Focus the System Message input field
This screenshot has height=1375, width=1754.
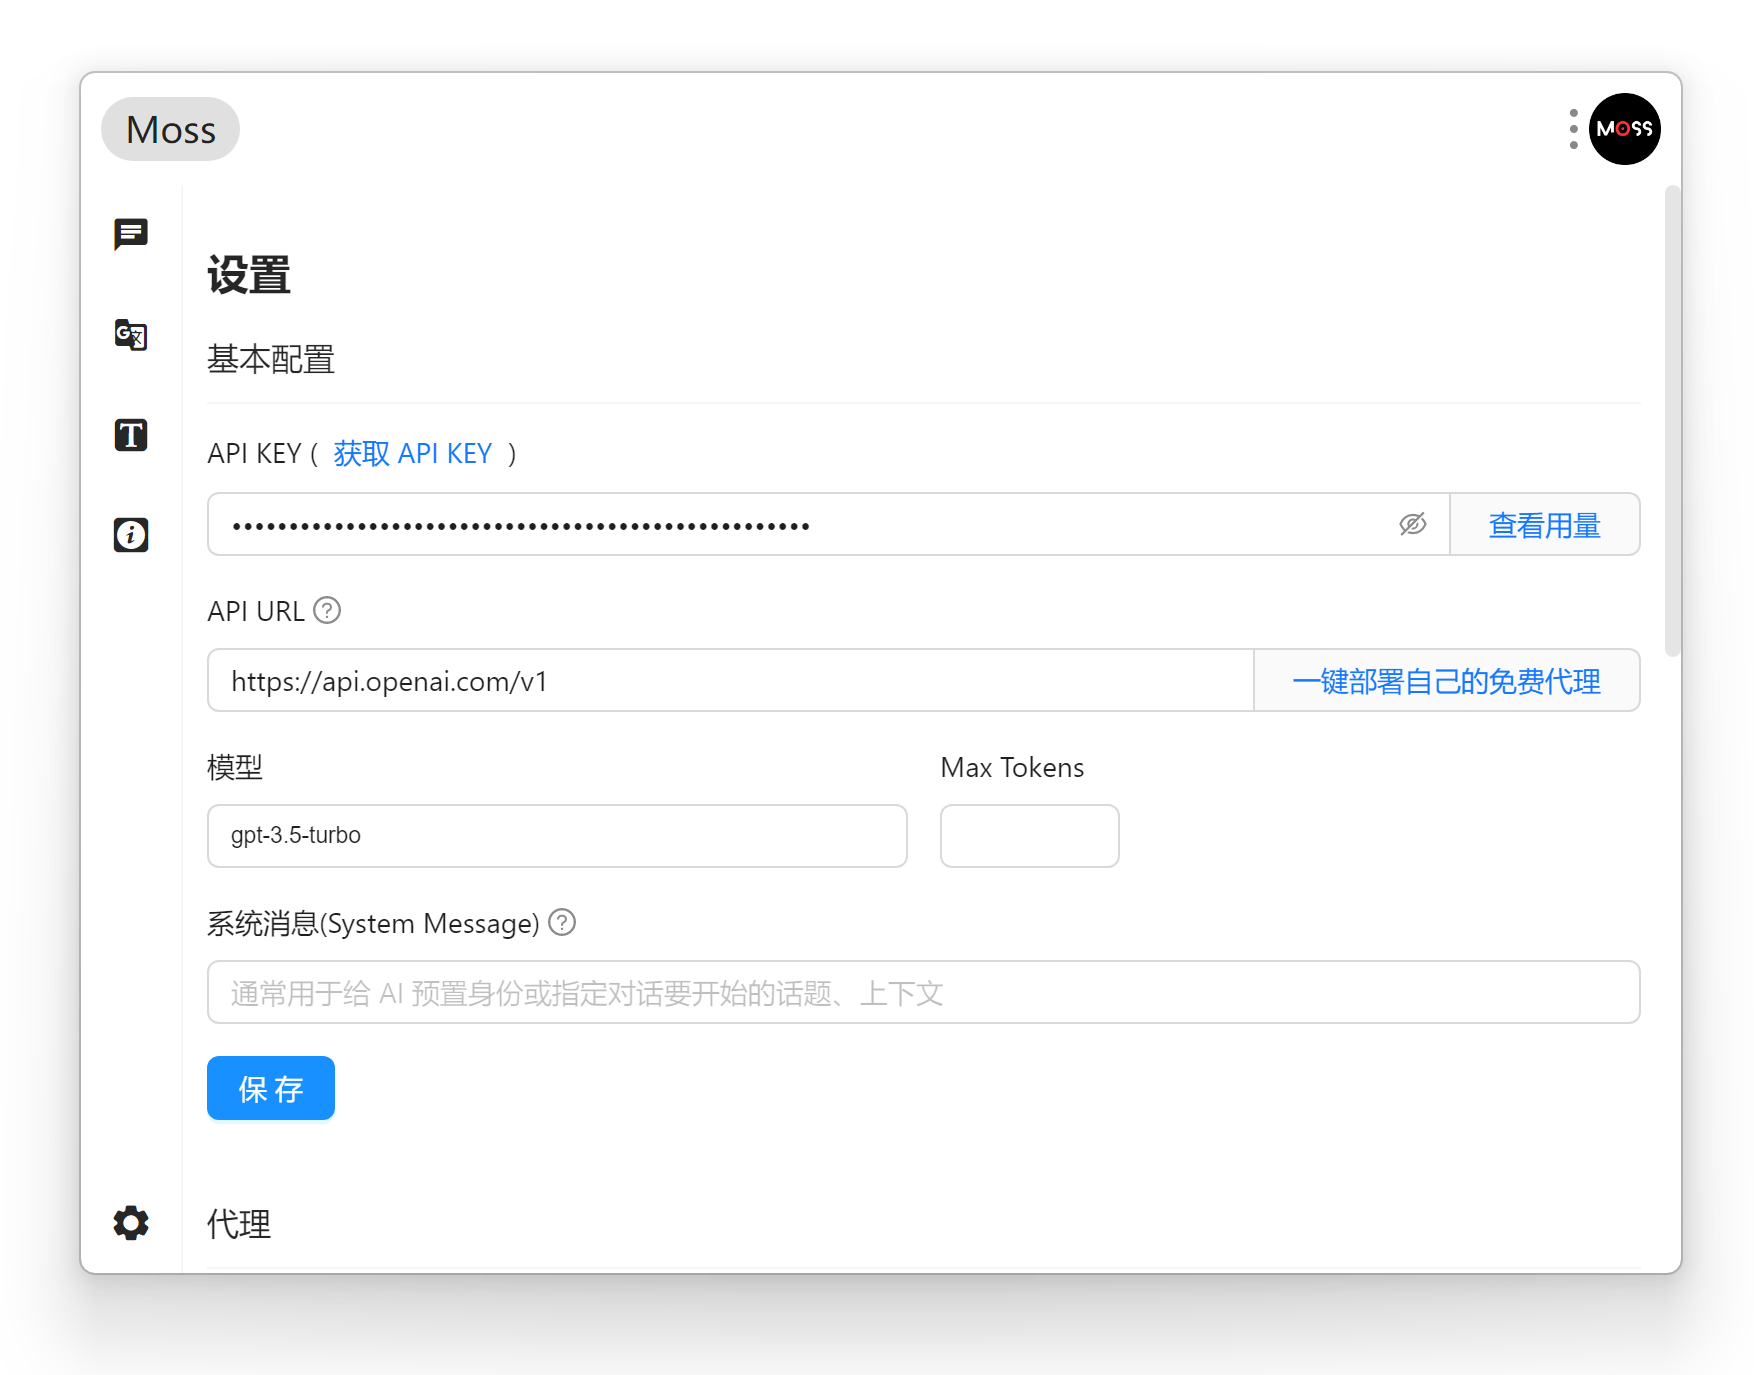point(924,992)
